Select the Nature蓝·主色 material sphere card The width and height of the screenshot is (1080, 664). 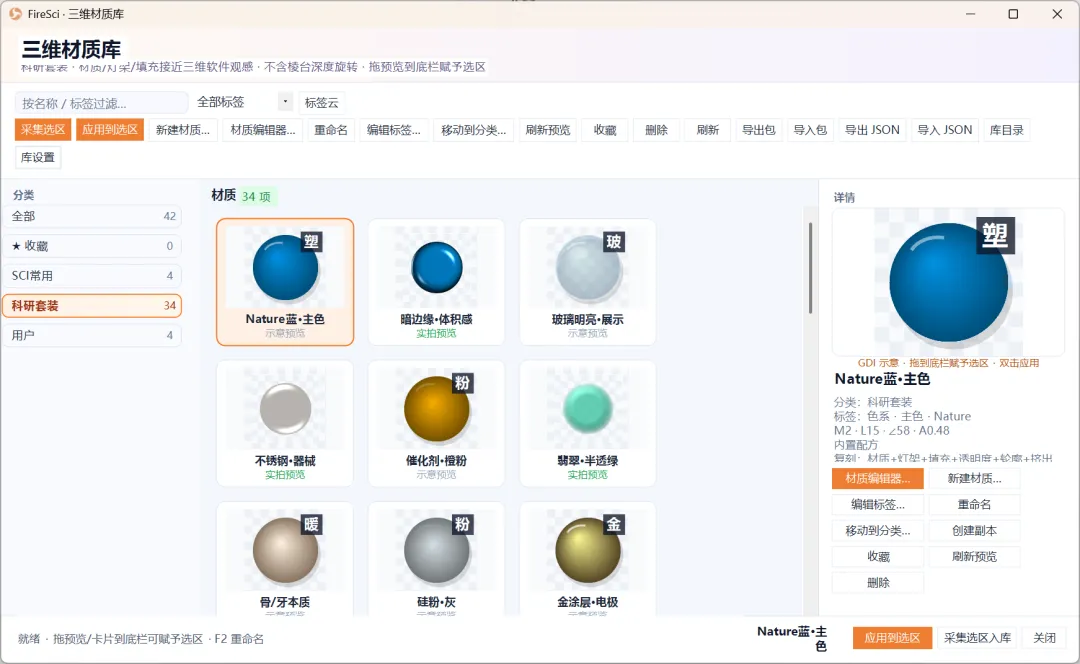coord(285,282)
